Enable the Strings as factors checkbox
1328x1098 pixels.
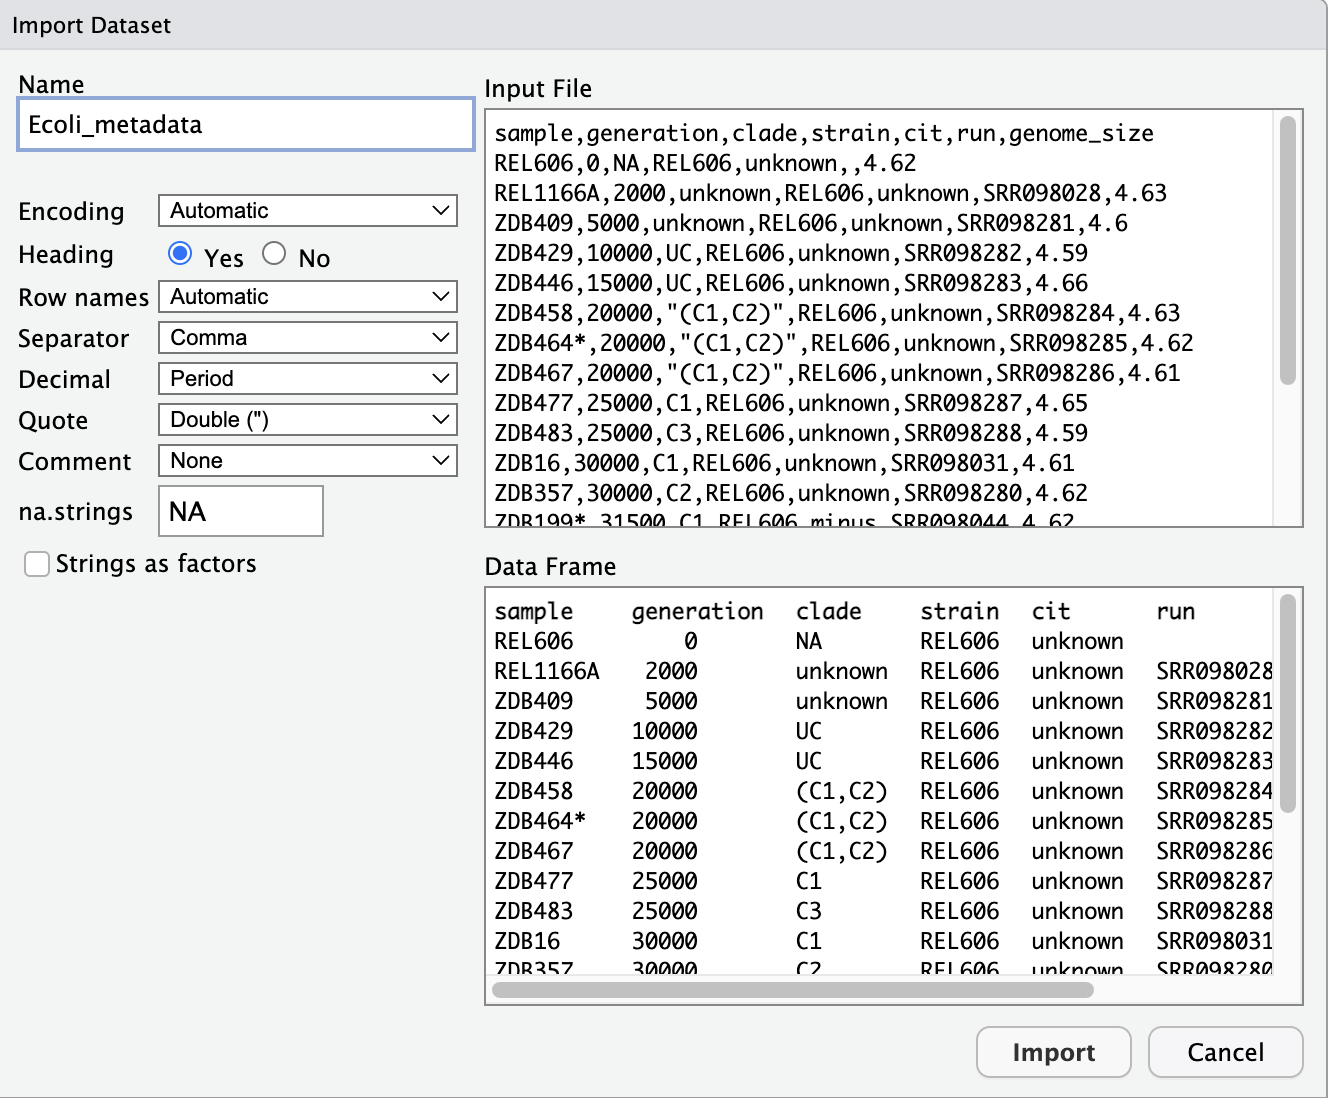(x=37, y=565)
